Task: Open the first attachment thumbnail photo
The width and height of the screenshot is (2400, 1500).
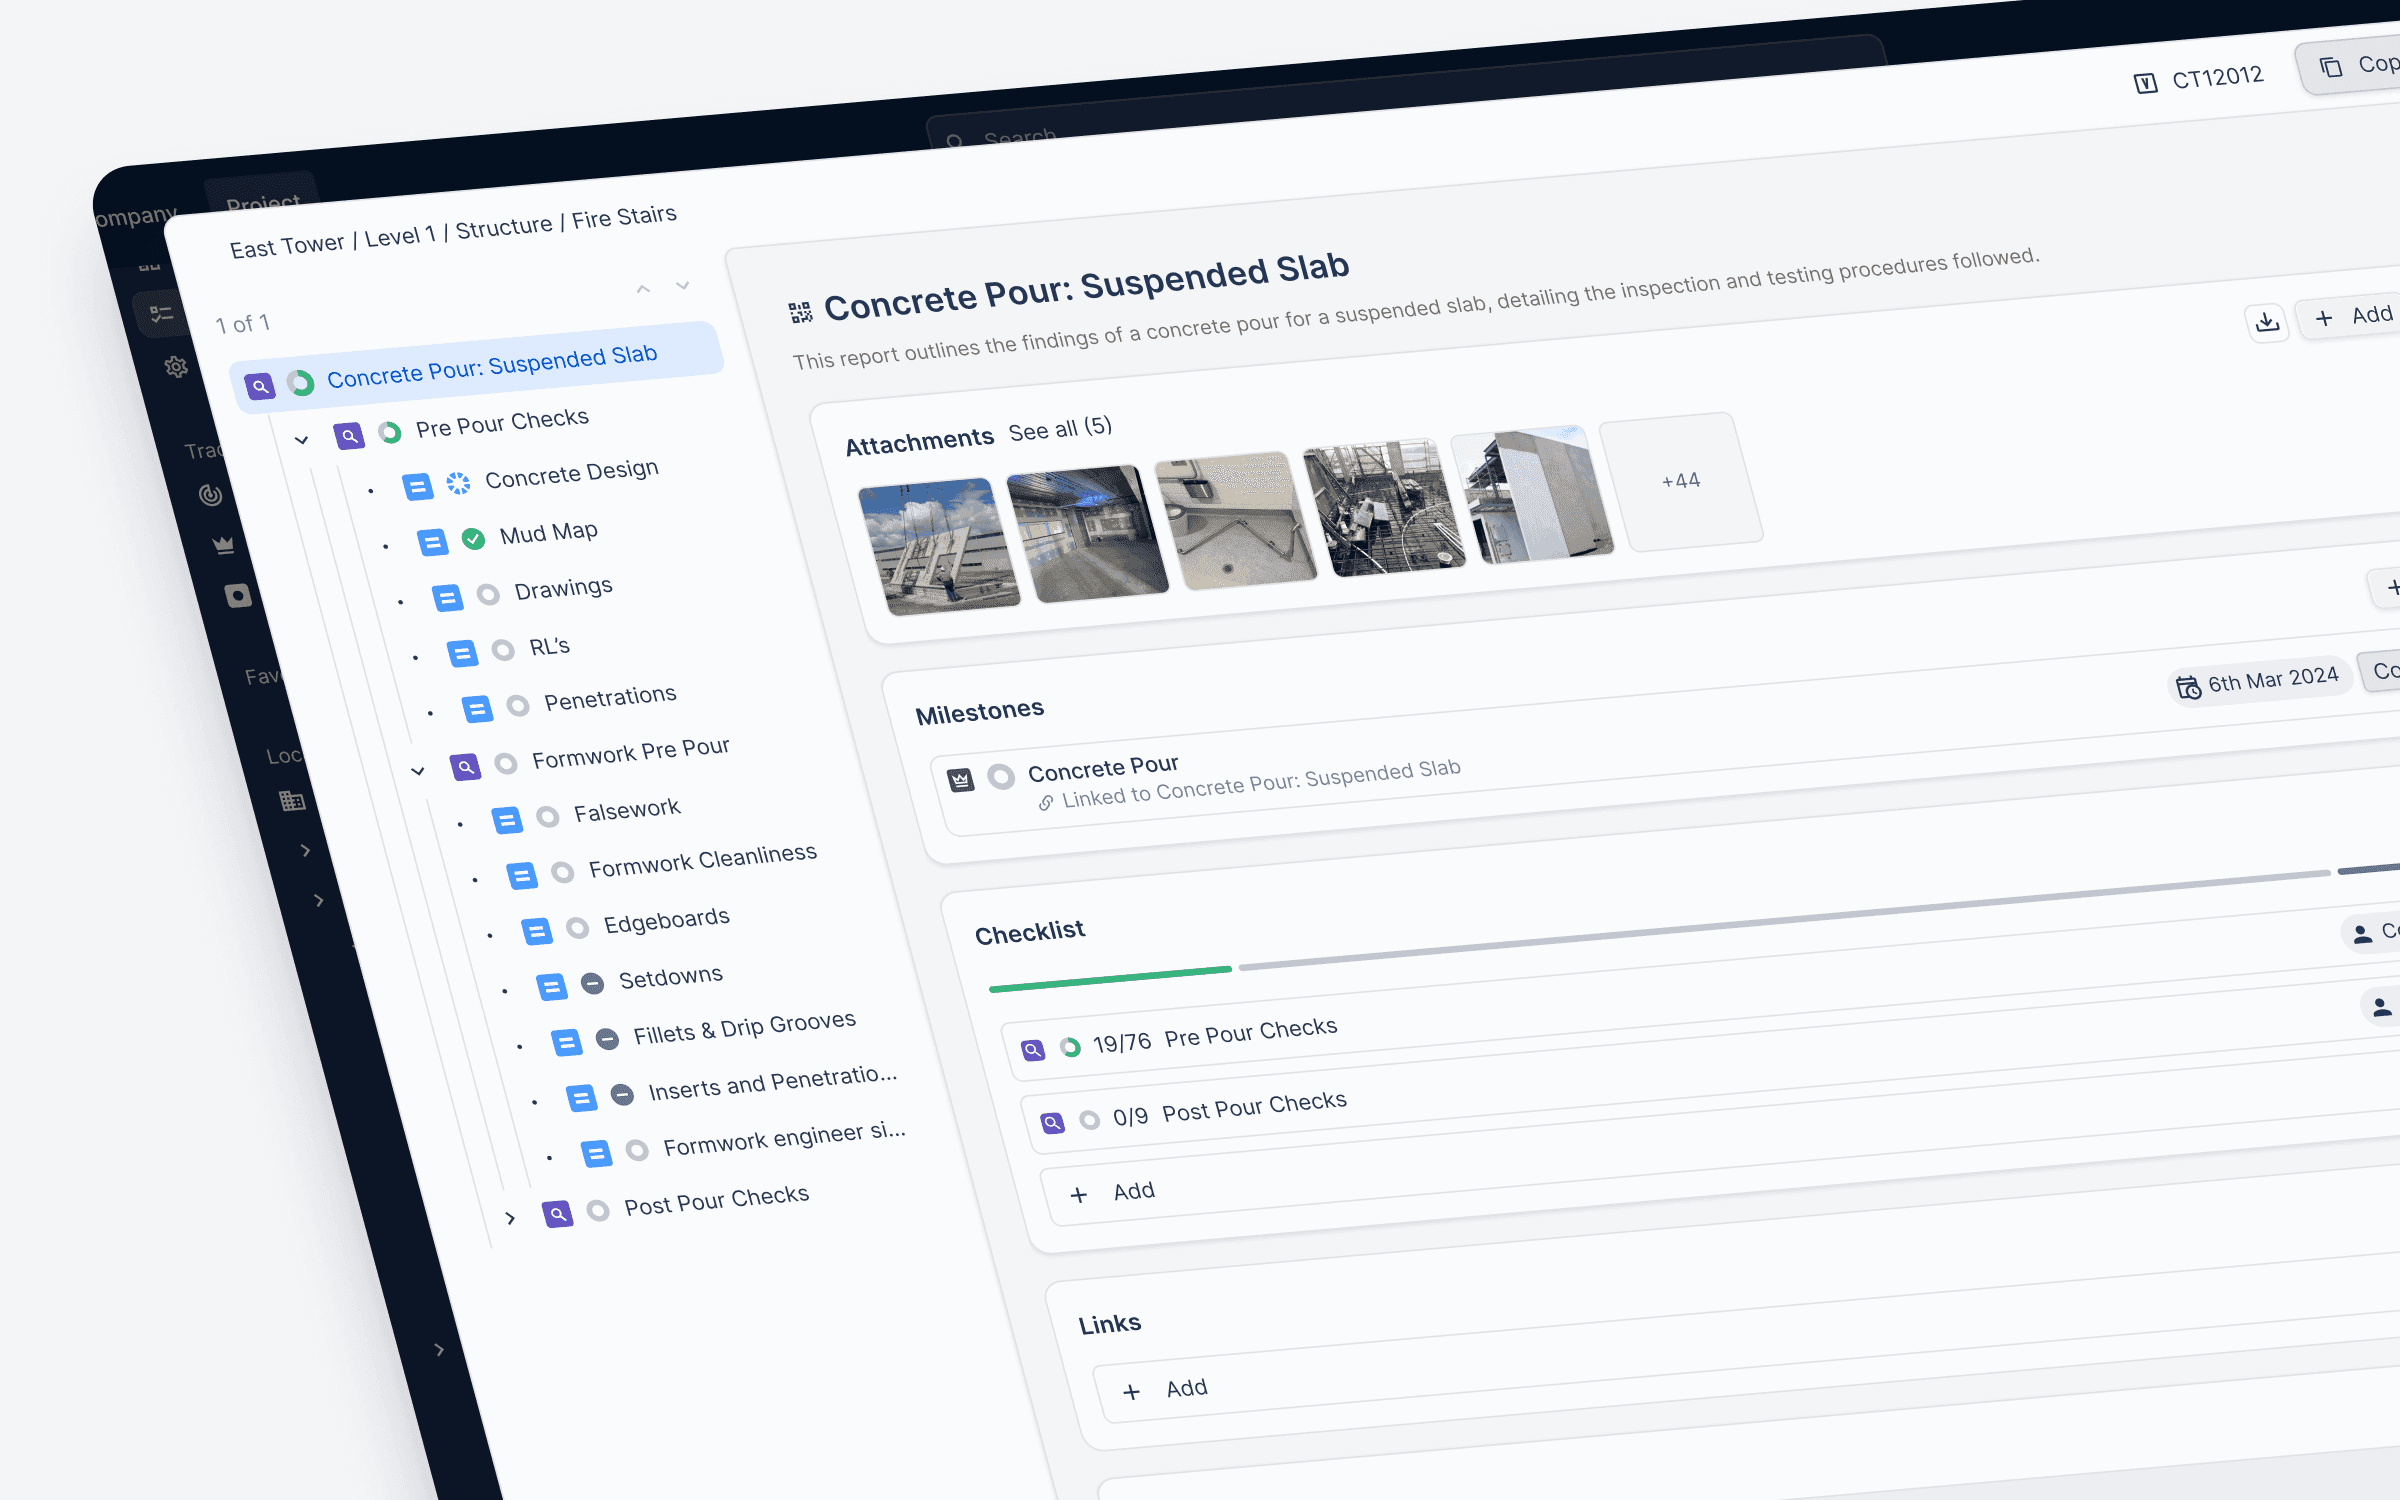Action: (939, 546)
